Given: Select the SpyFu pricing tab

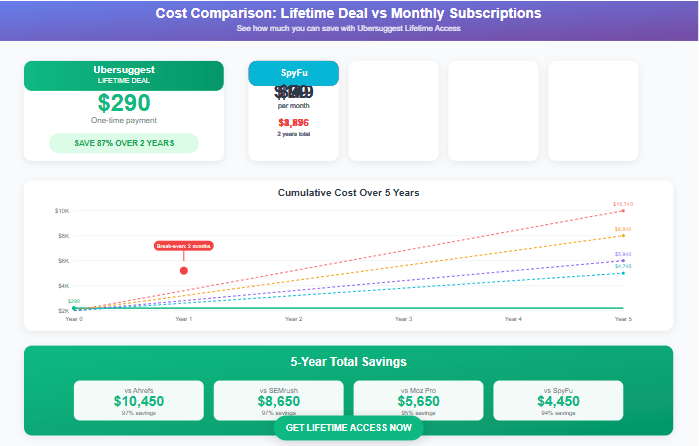Looking at the screenshot, I should click(x=294, y=73).
